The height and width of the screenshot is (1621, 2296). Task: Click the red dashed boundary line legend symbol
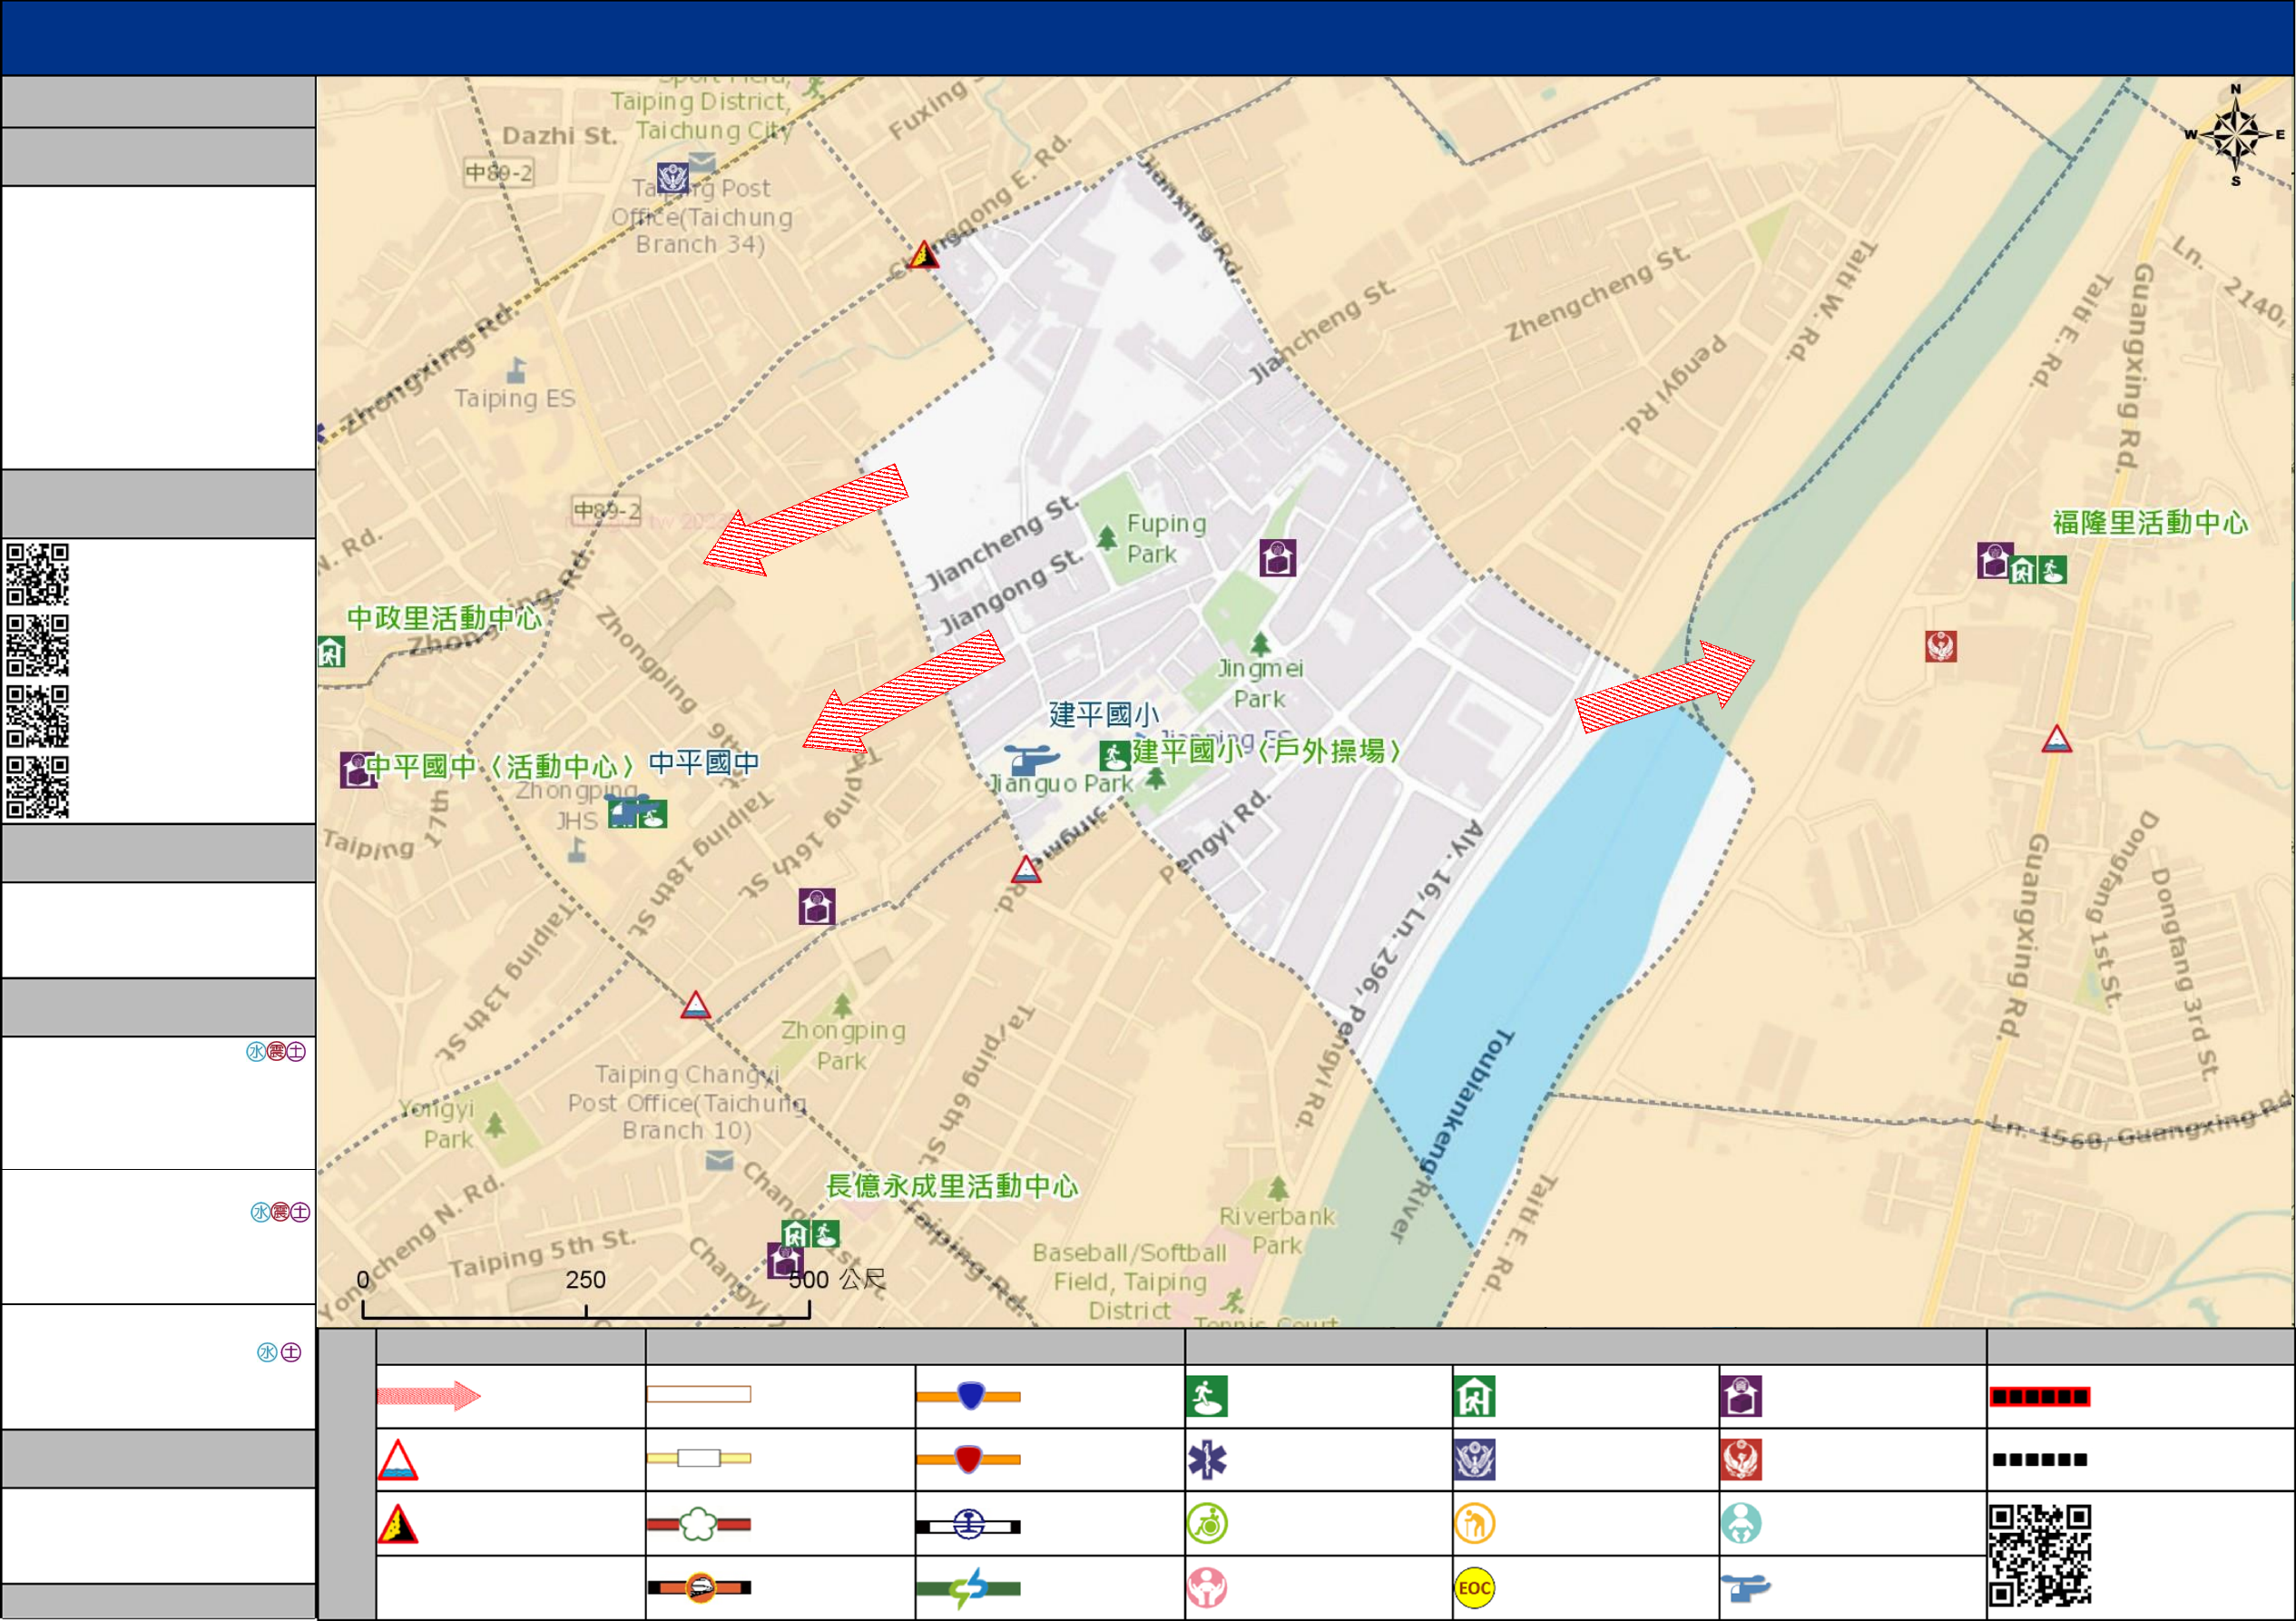tap(2039, 1396)
